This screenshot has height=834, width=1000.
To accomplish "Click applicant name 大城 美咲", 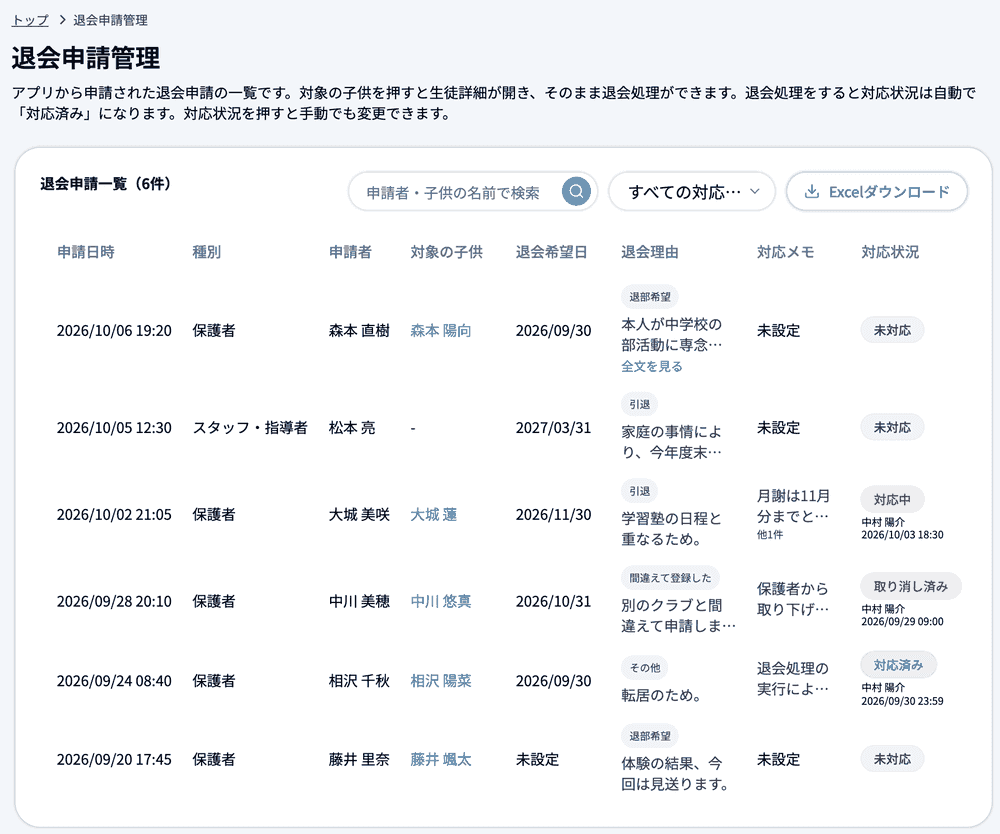I will point(359,515).
